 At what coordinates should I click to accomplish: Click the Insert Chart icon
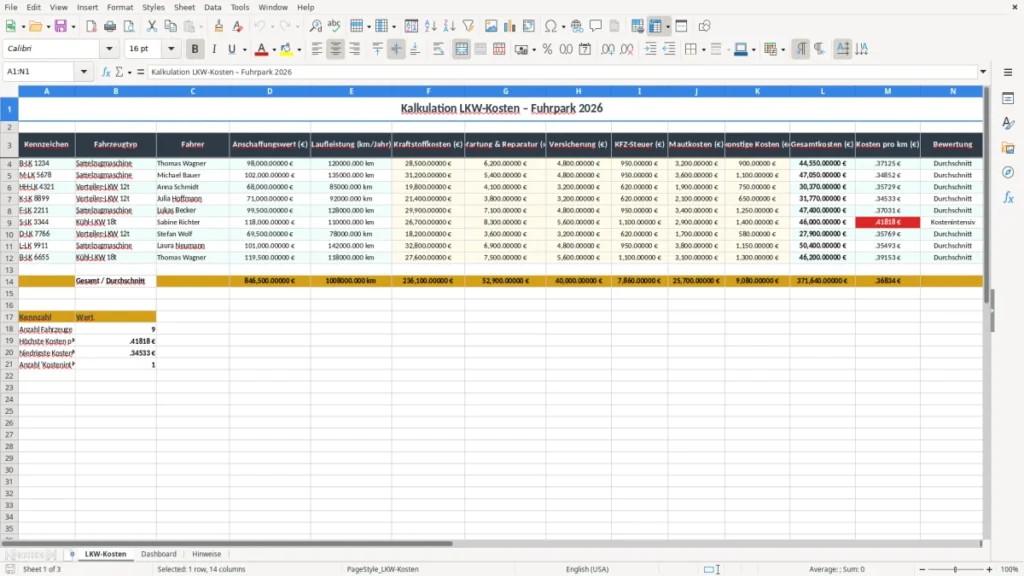click(x=509, y=26)
